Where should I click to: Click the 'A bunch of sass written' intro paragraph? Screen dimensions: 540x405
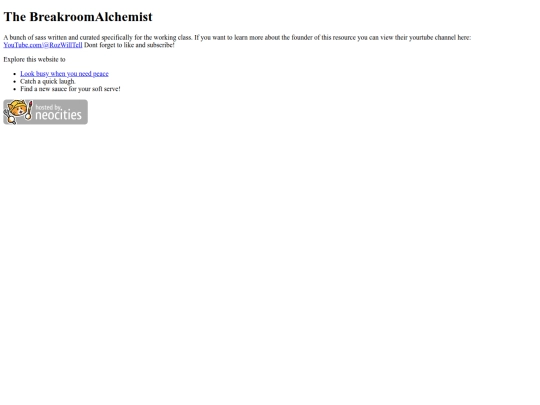(237, 41)
